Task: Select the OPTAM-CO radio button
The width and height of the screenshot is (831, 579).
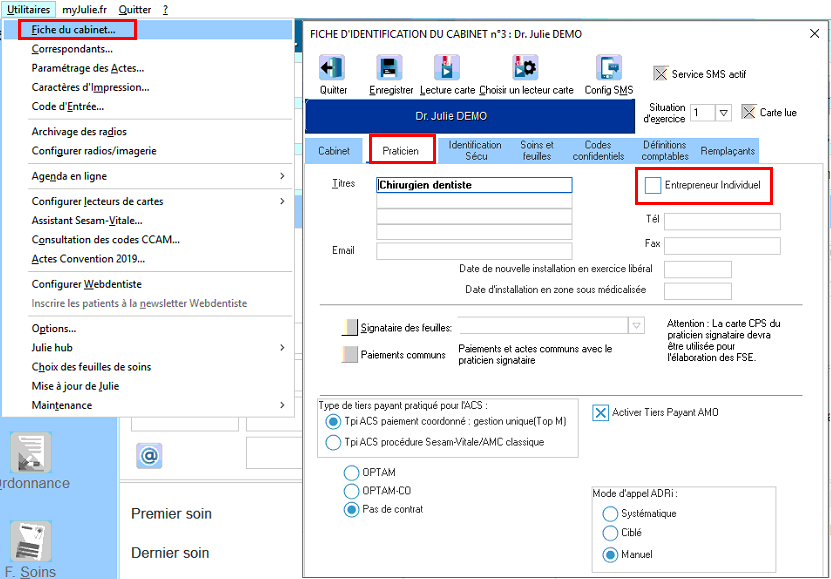Action: coord(351,491)
